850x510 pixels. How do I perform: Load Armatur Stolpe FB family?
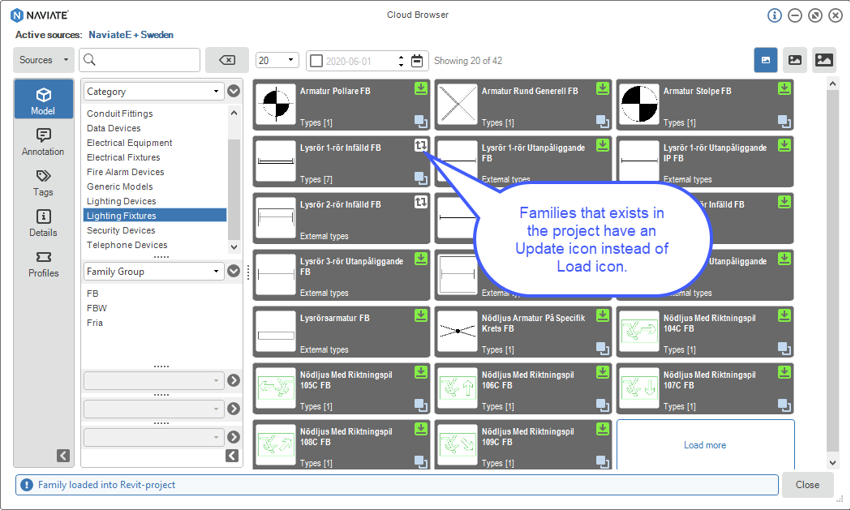[x=784, y=88]
